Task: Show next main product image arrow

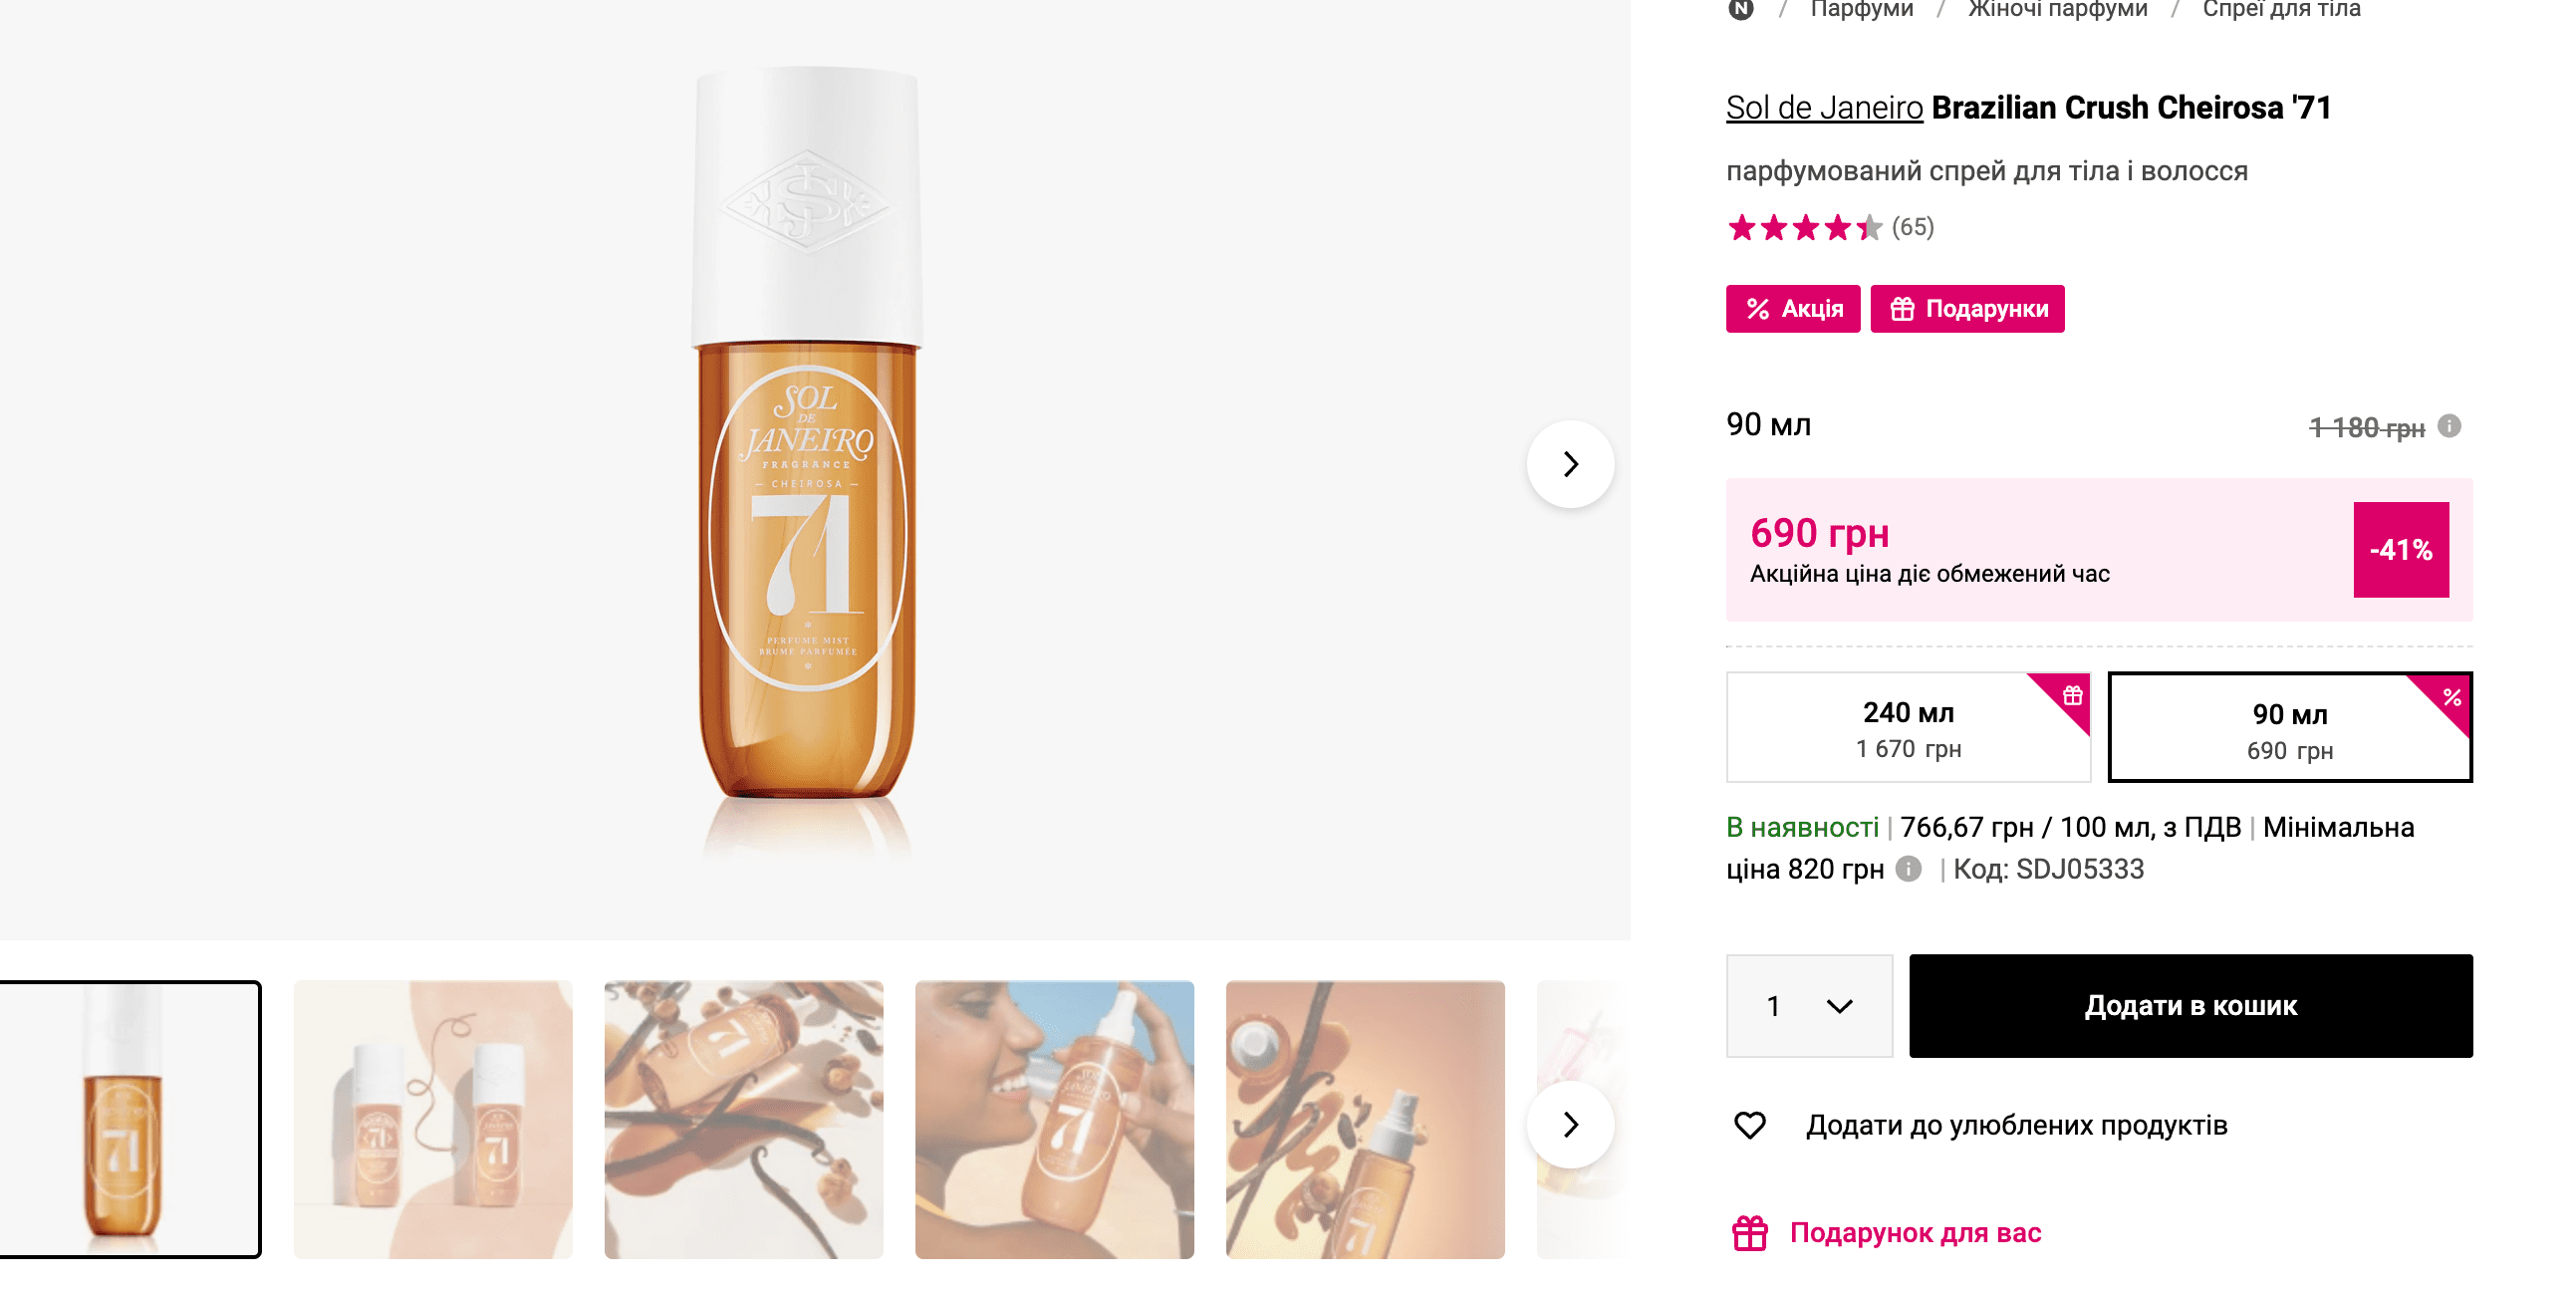Action: pos(1570,464)
